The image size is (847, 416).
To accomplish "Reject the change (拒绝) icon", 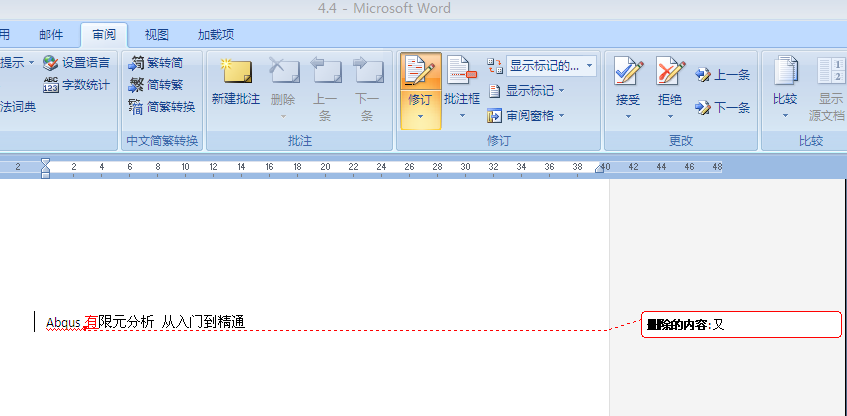I will coord(670,71).
